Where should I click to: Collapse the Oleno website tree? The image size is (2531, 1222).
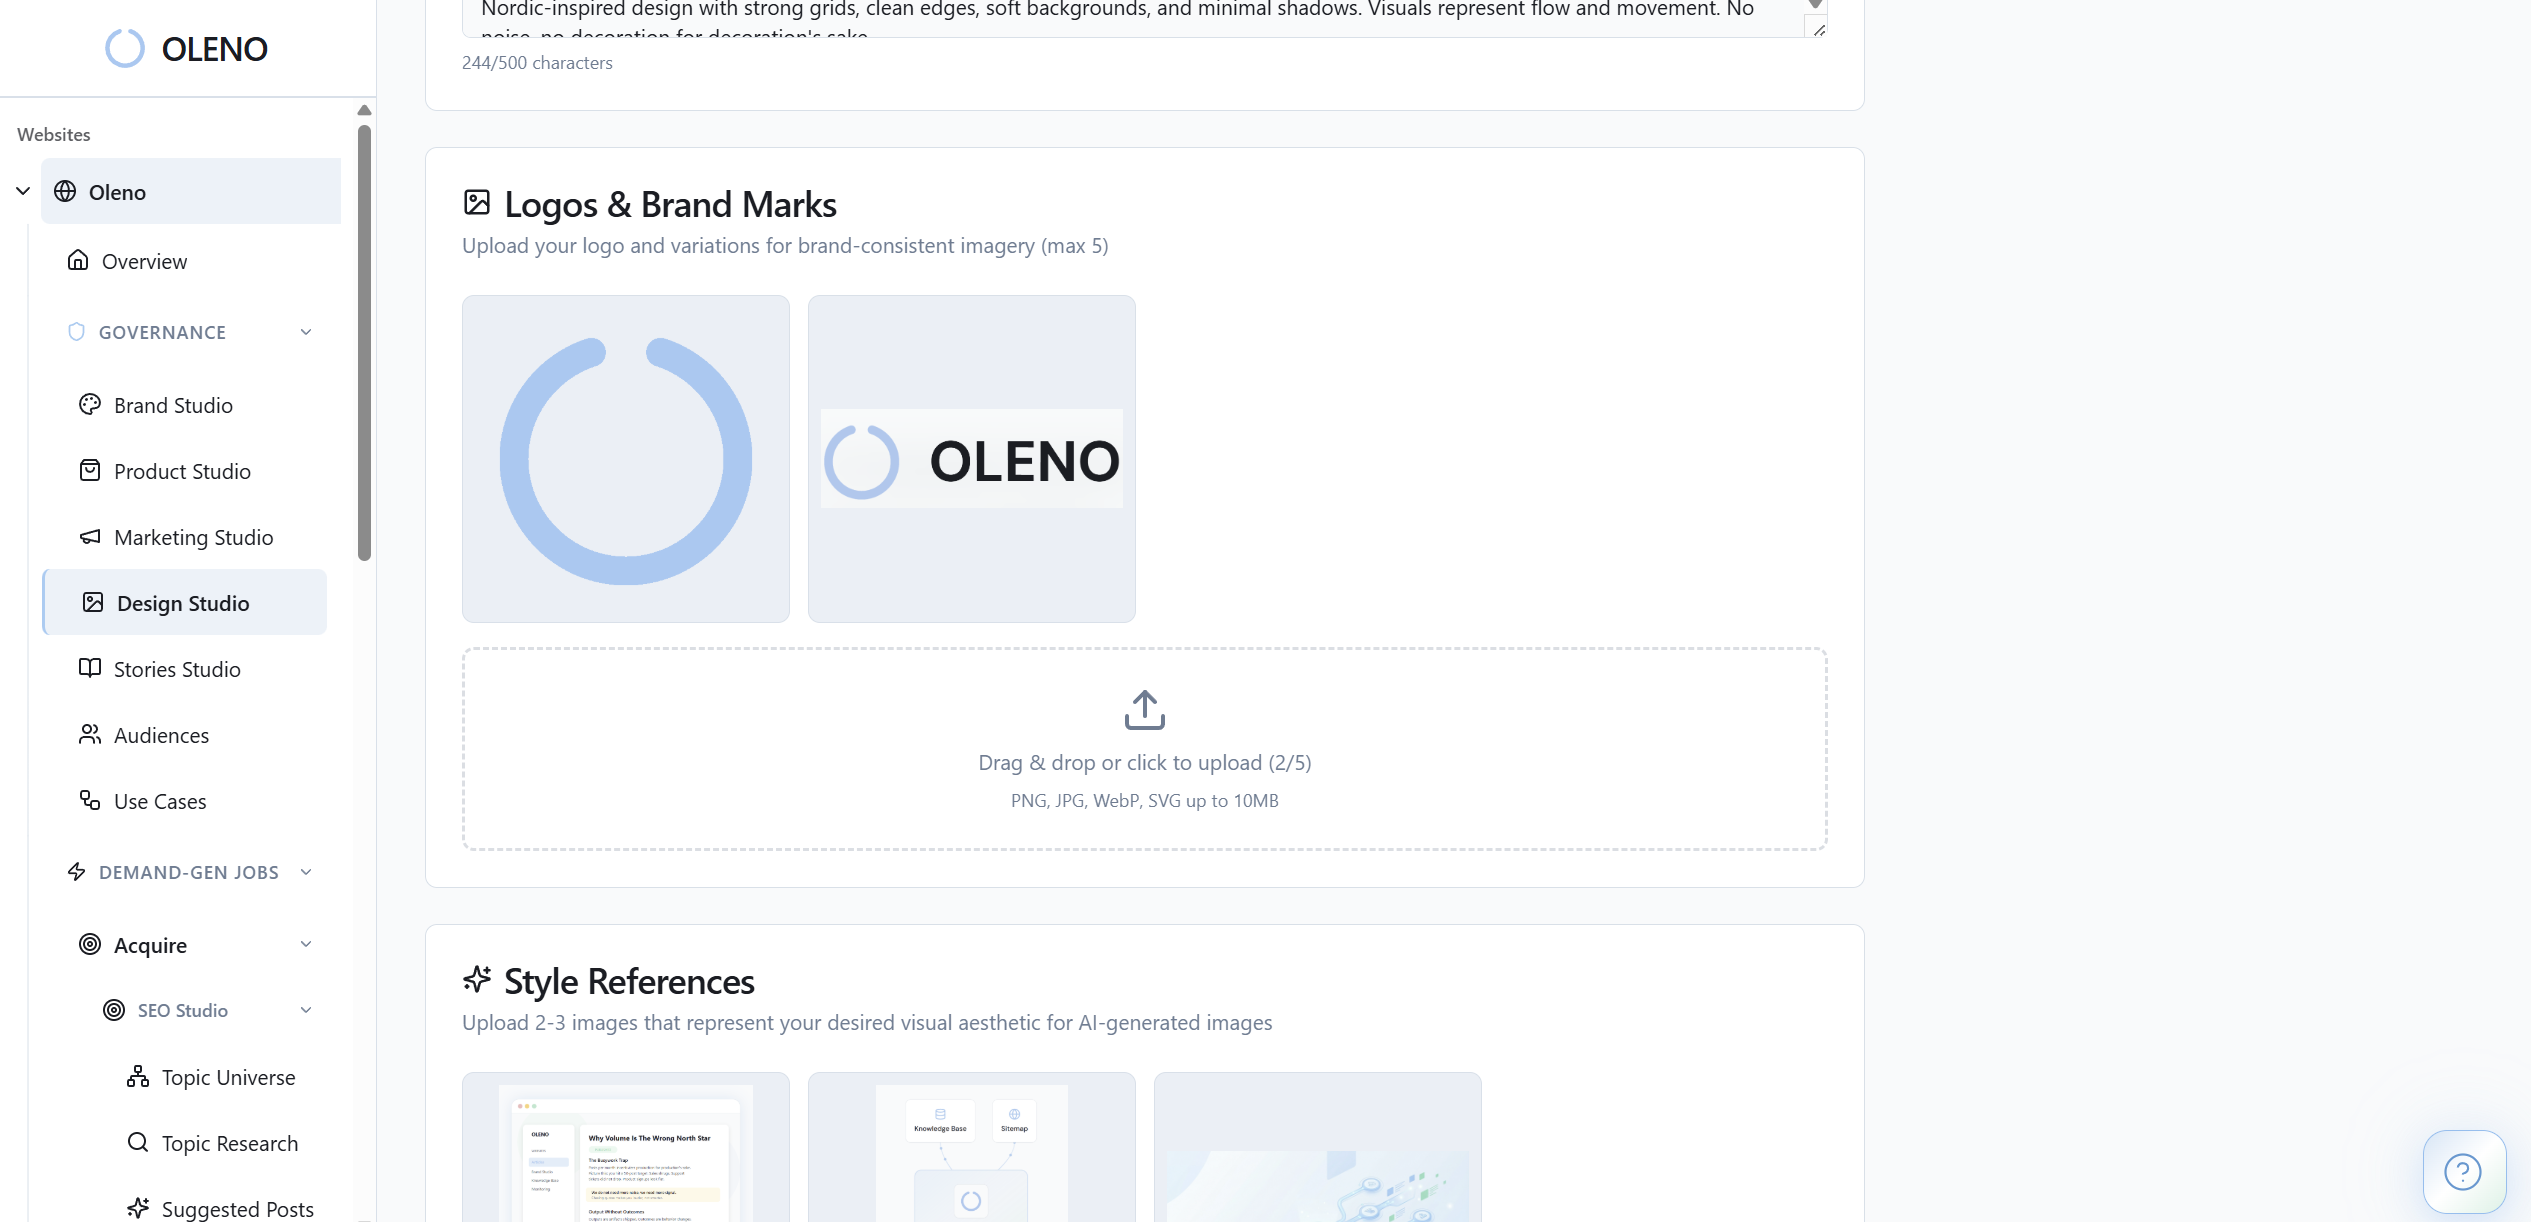pos(23,191)
